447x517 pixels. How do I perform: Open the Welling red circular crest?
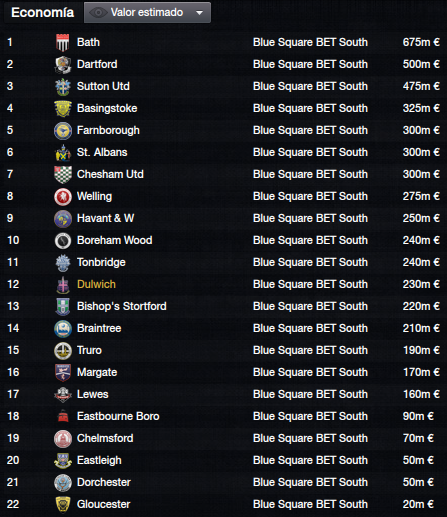point(63,196)
